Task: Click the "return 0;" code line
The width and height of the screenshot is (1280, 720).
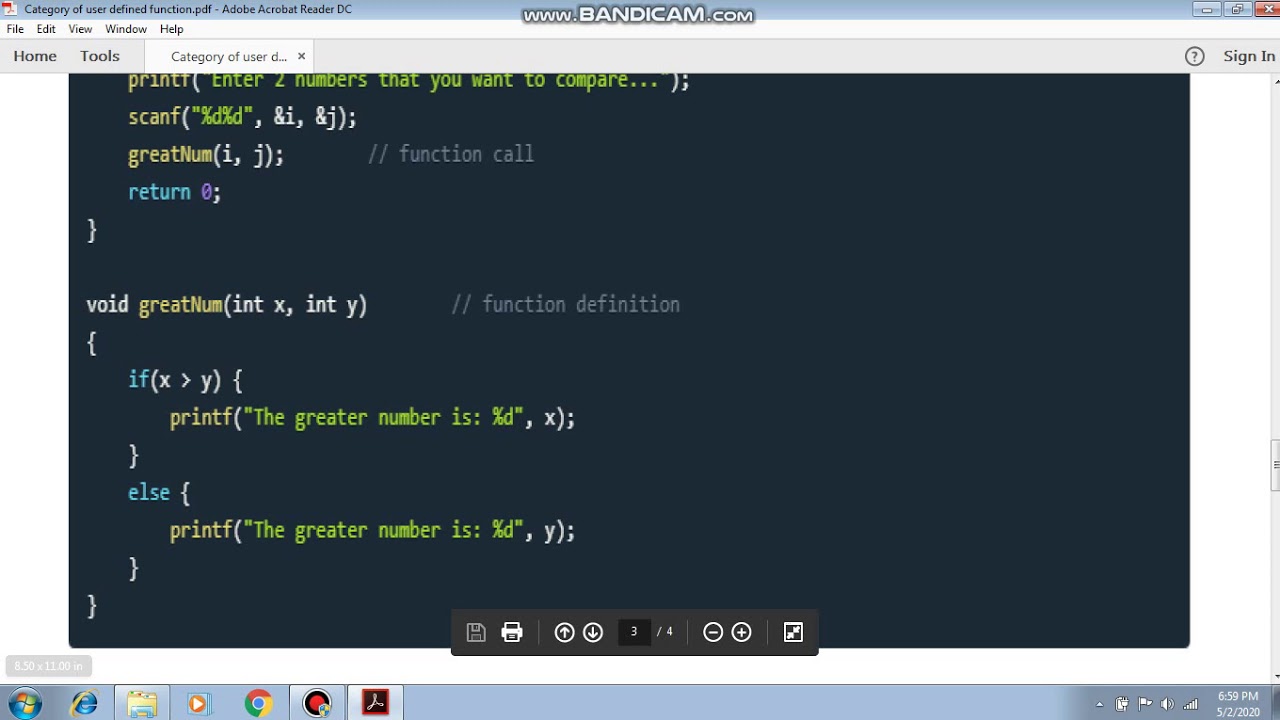Action: click(x=174, y=192)
